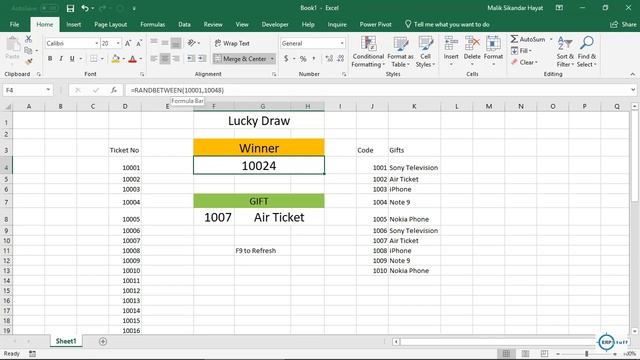Increase font size with the larger A icon
This screenshot has width=640, height=360.
click(x=128, y=43)
